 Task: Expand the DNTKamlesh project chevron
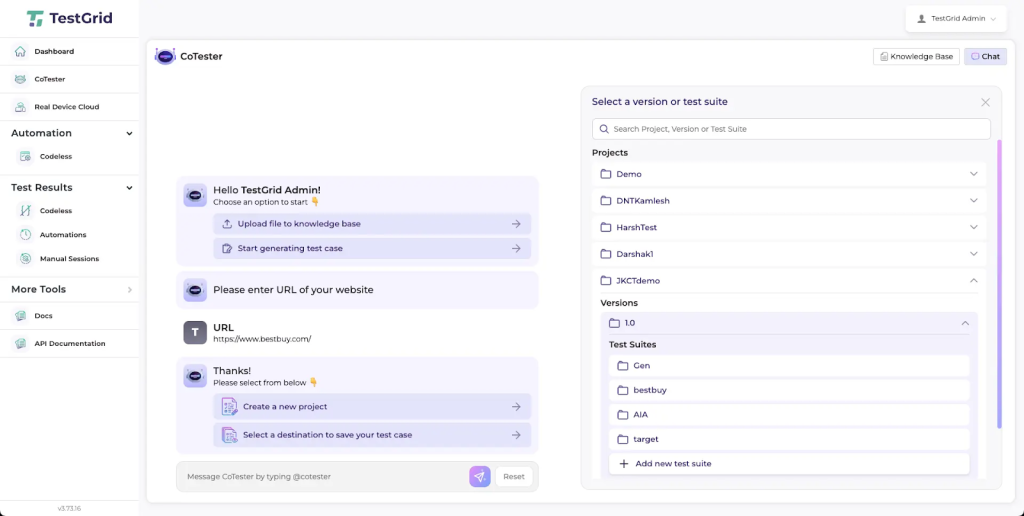tap(974, 201)
